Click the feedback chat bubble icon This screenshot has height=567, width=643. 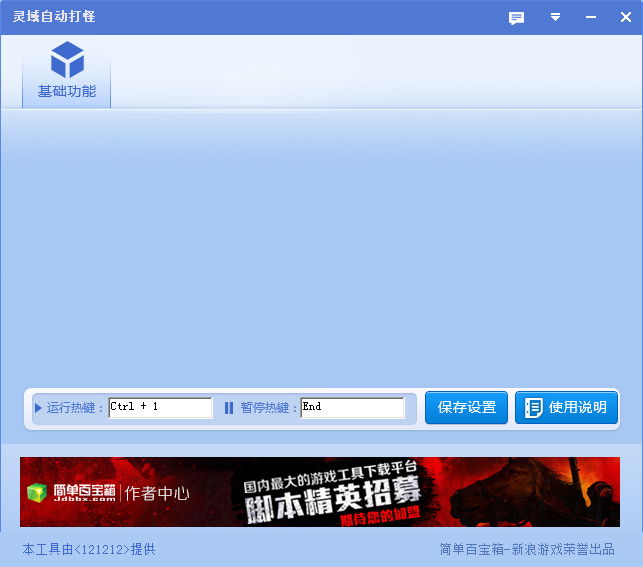pyautogui.click(x=516, y=18)
